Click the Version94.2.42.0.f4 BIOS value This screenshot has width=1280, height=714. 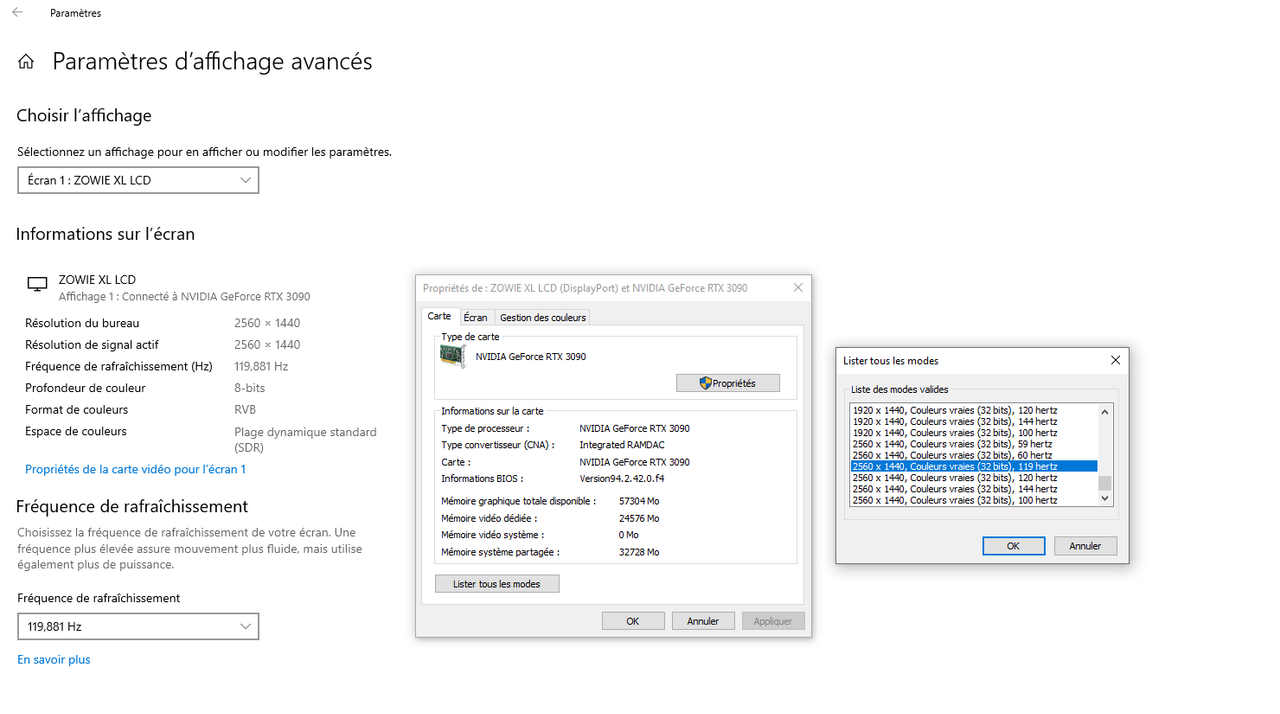tap(621, 479)
